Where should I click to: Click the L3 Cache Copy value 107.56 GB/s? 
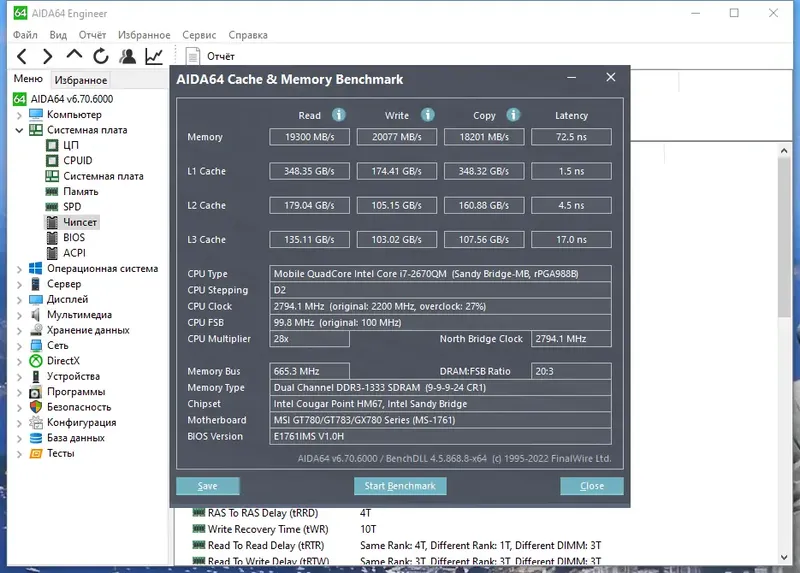(484, 239)
